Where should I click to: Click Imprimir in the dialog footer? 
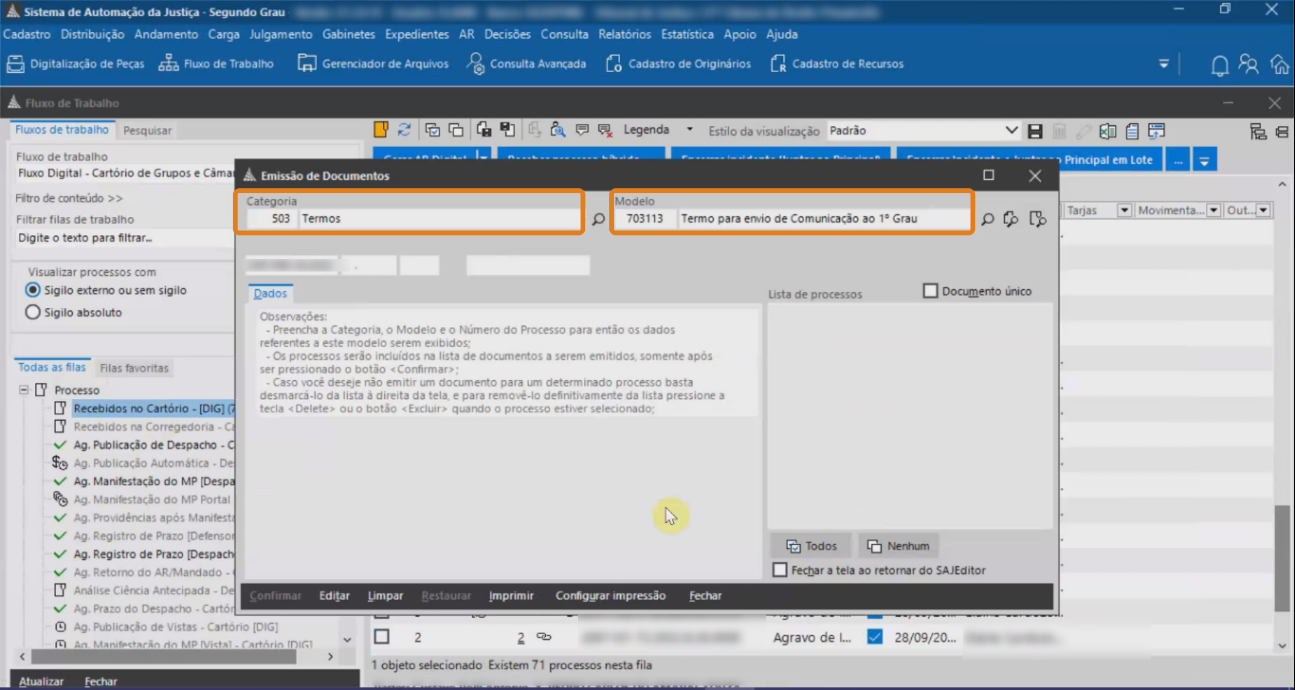[x=511, y=596]
